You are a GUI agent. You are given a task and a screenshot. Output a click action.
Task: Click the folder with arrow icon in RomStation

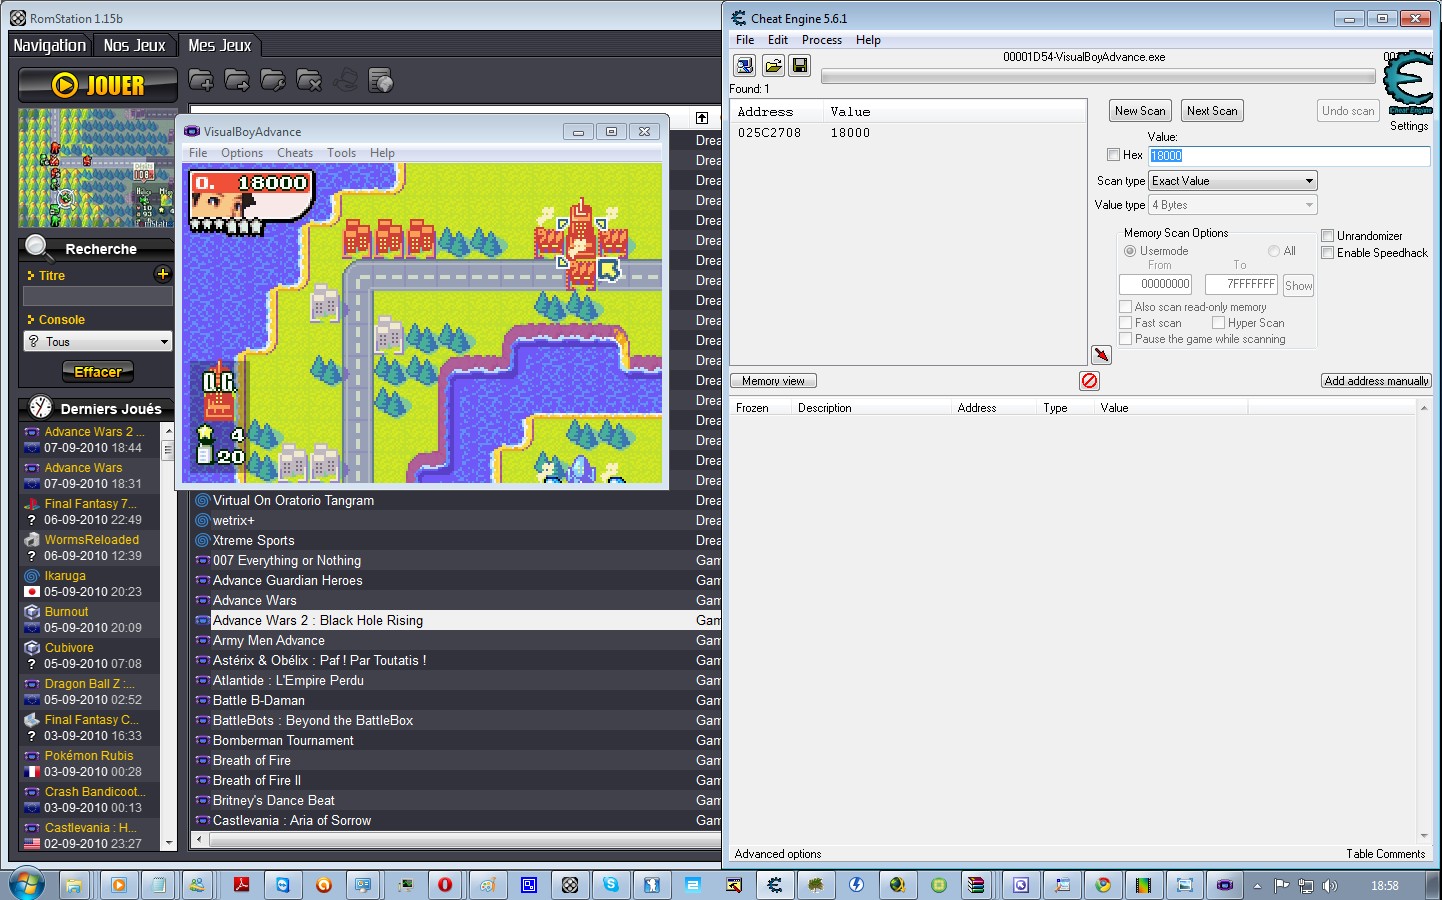click(237, 81)
